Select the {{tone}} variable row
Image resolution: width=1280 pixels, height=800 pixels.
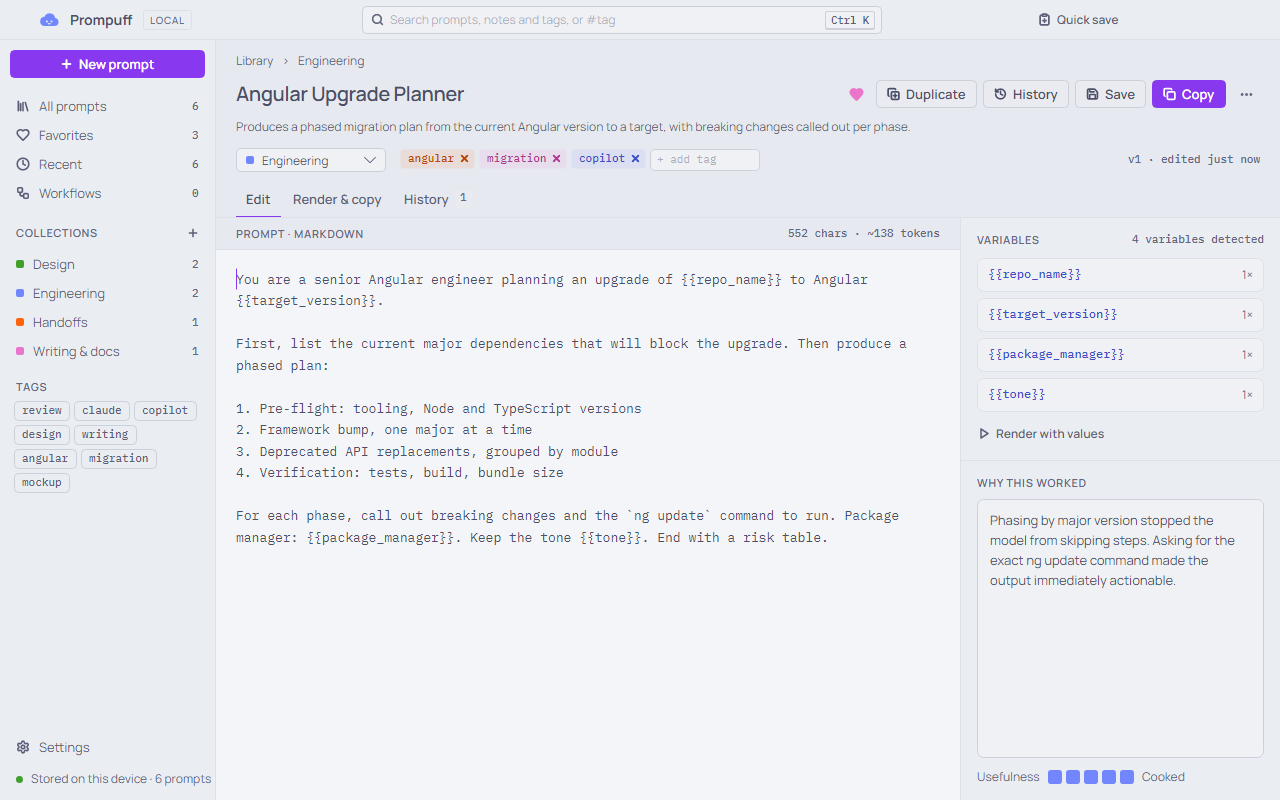[x=1120, y=394]
